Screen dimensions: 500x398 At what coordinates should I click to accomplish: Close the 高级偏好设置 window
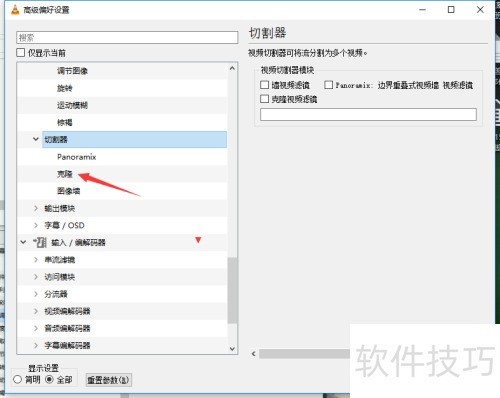[480, 10]
